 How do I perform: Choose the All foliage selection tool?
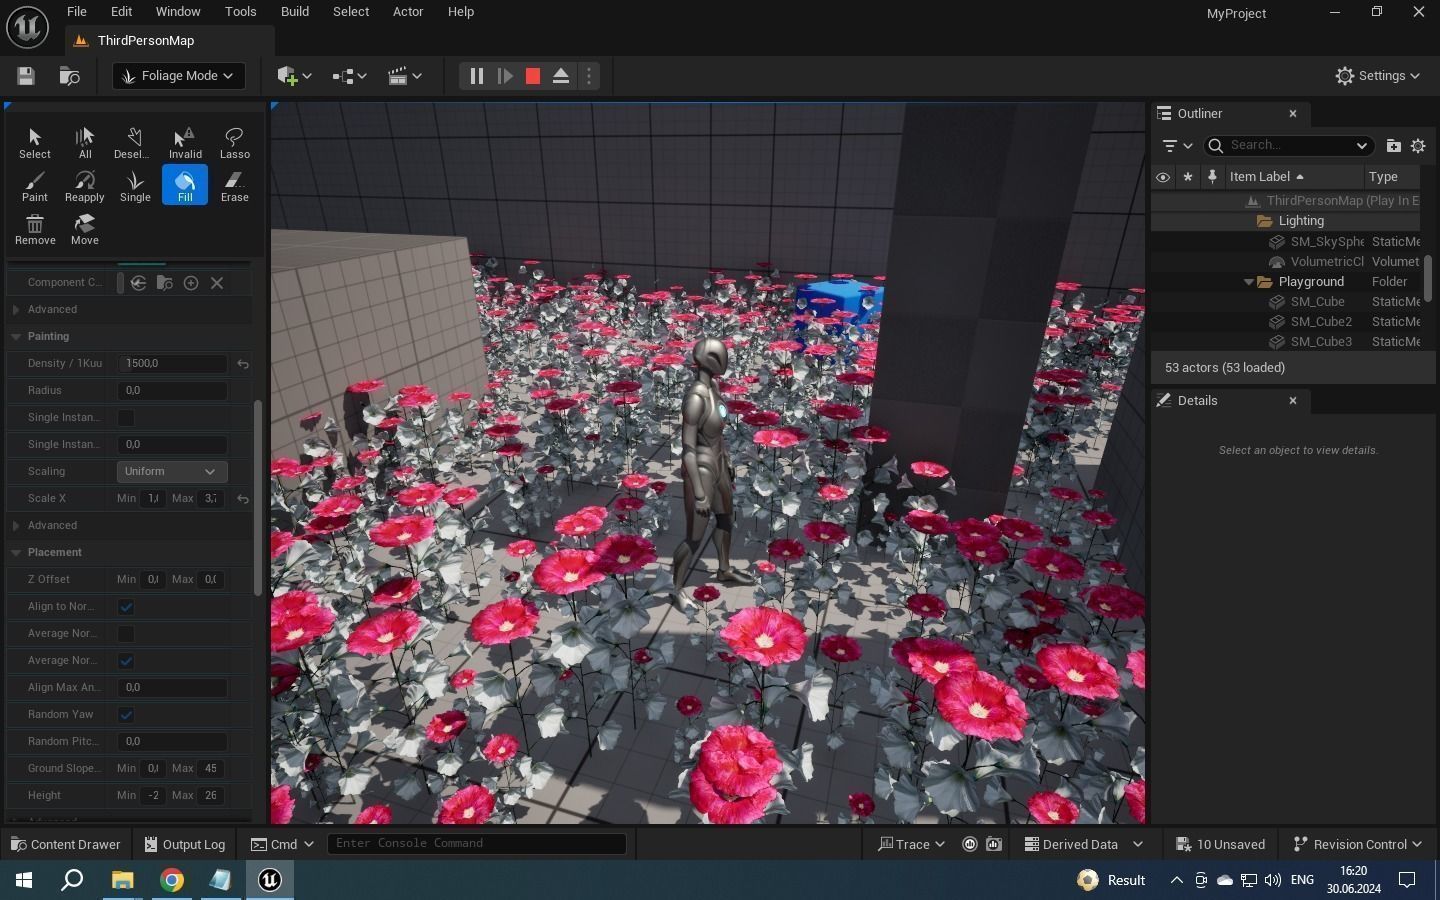click(x=85, y=143)
